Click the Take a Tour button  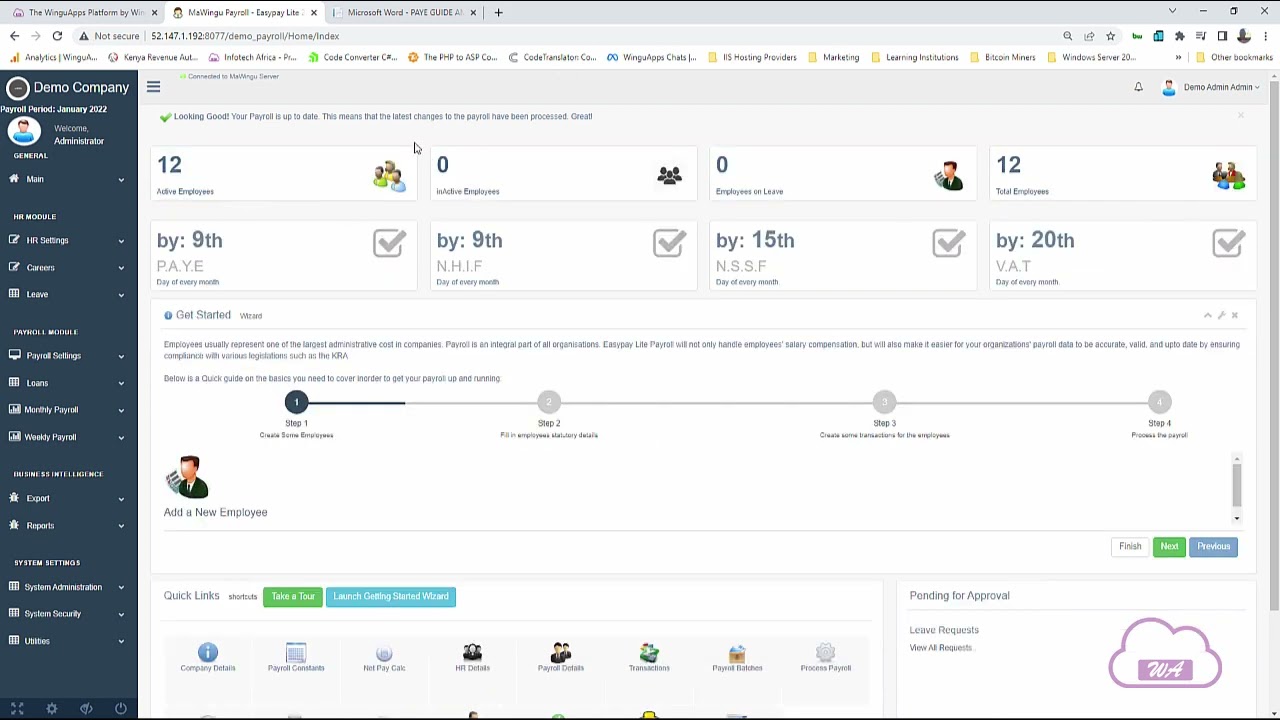[293, 596]
